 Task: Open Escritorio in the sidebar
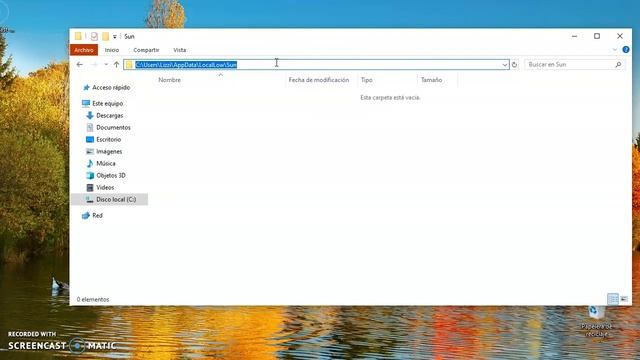pyautogui.click(x=108, y=139)
